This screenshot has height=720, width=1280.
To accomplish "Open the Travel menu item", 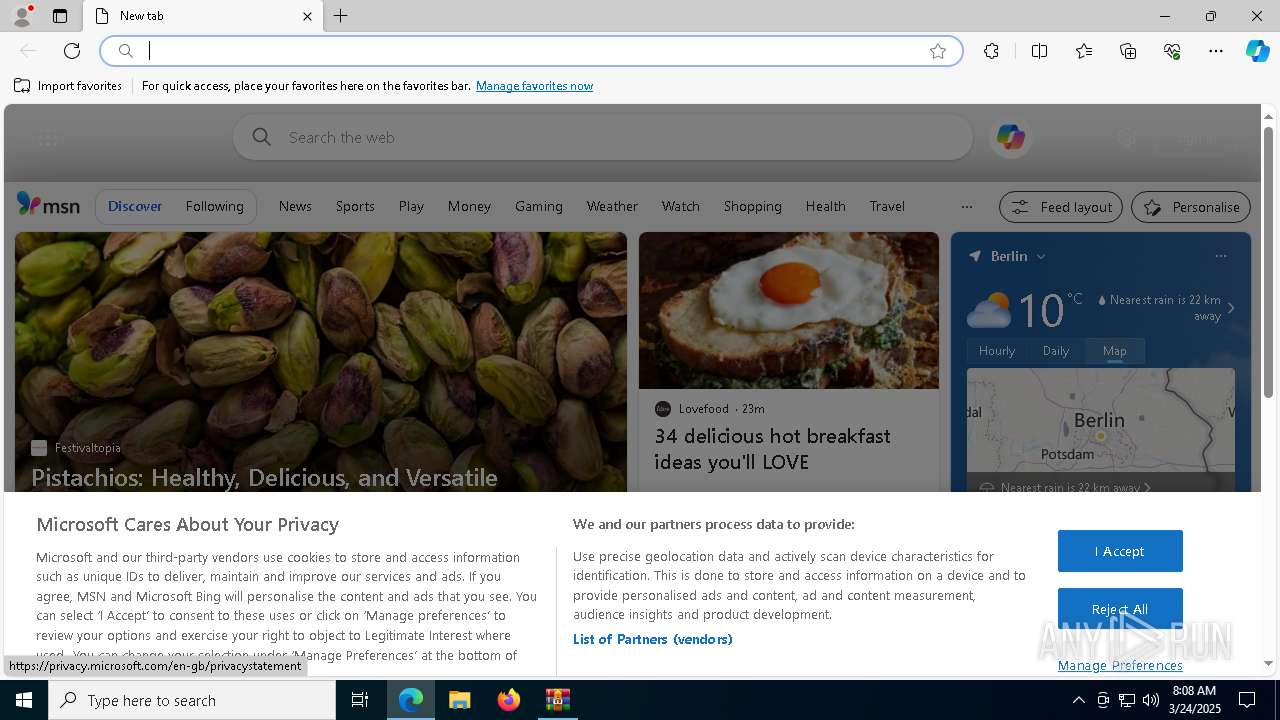I will click(887, 206).
